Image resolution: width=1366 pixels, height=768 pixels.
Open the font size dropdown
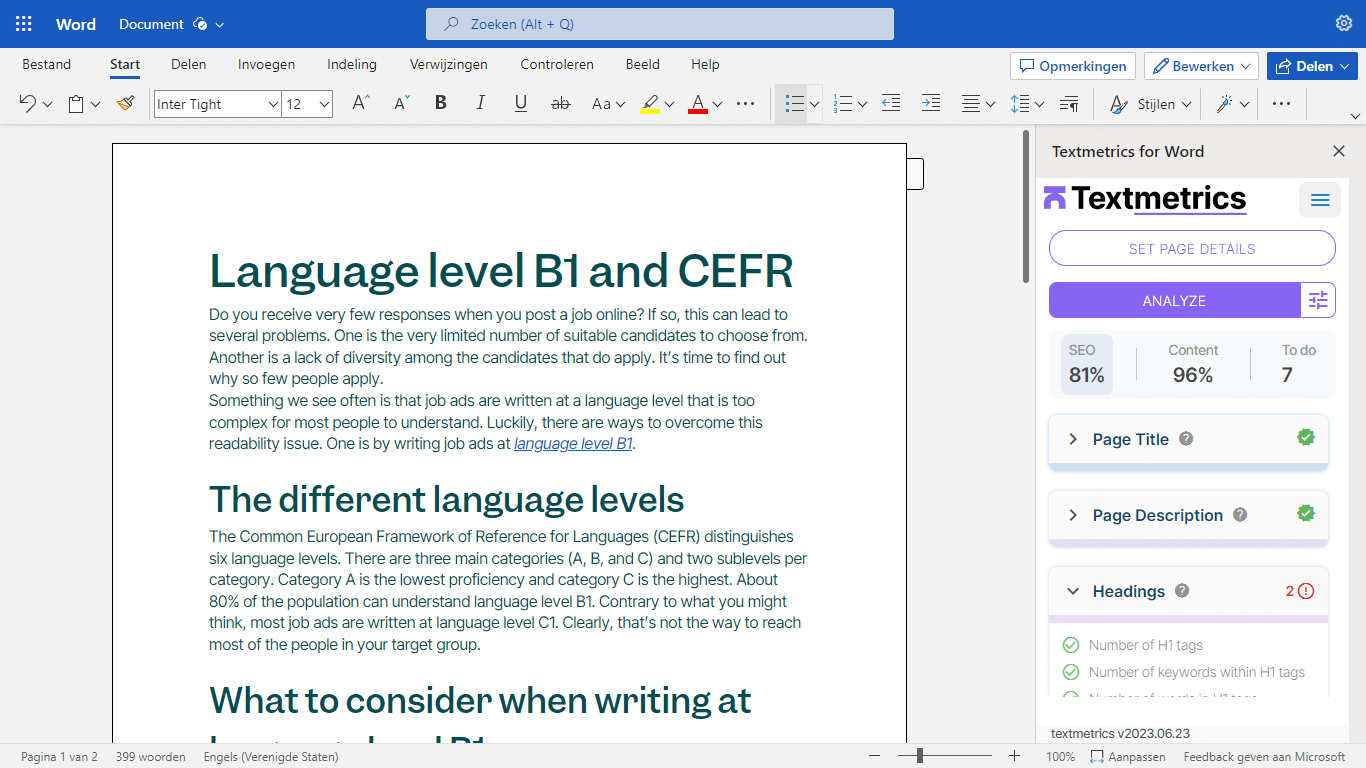323,103
